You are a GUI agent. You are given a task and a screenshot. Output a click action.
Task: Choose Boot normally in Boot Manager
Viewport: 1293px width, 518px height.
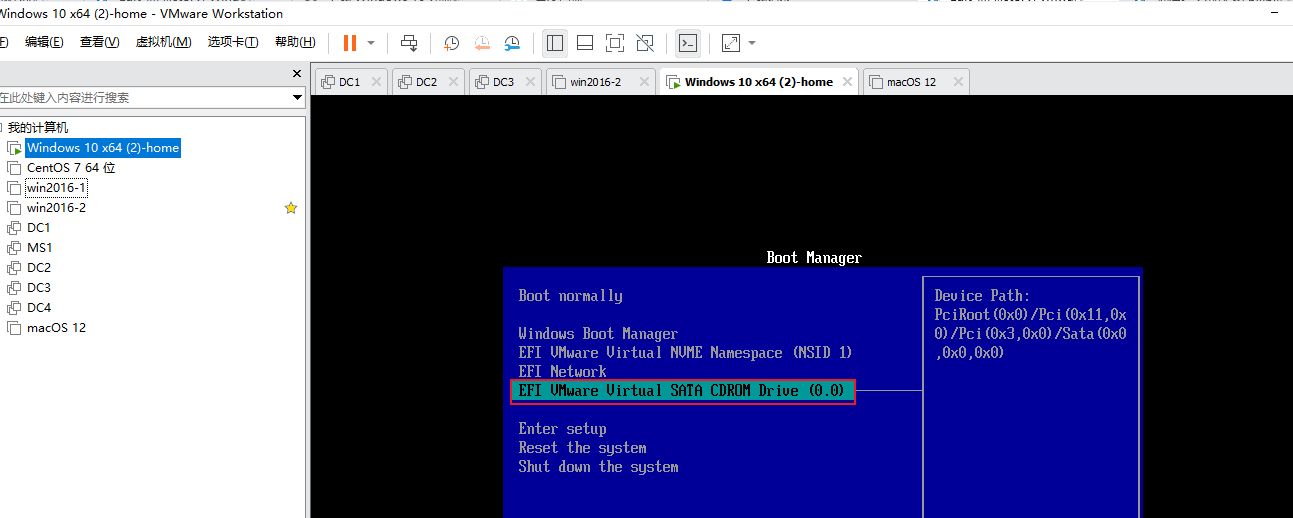tap(570, 296)
